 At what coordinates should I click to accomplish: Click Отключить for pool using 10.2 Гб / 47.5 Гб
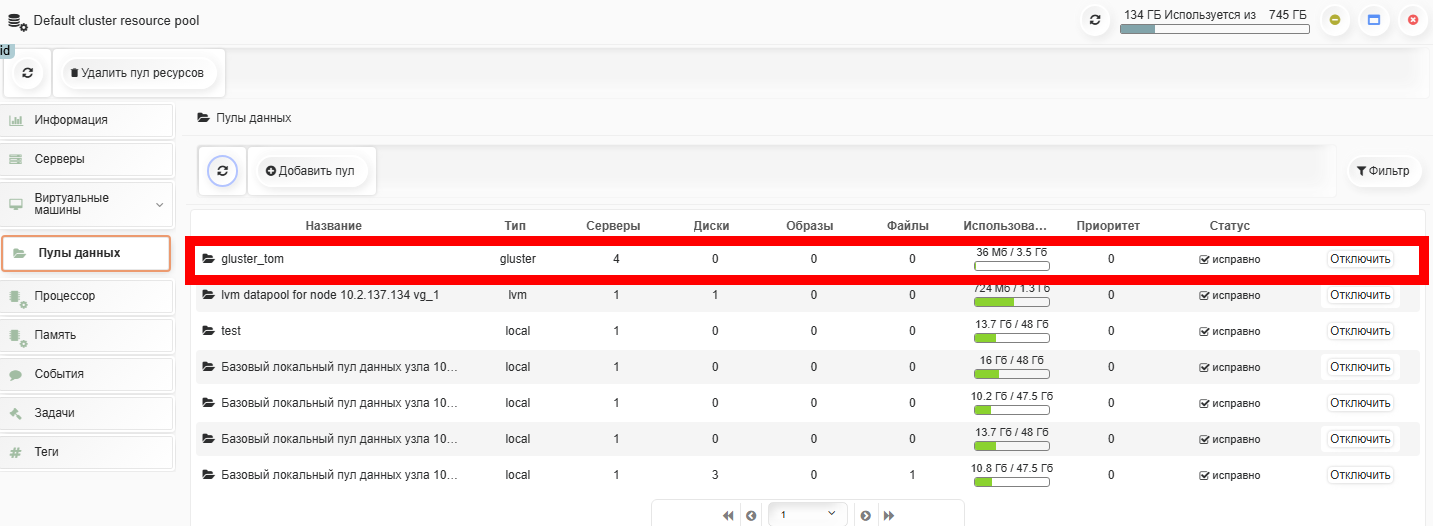click(1360, 403)
